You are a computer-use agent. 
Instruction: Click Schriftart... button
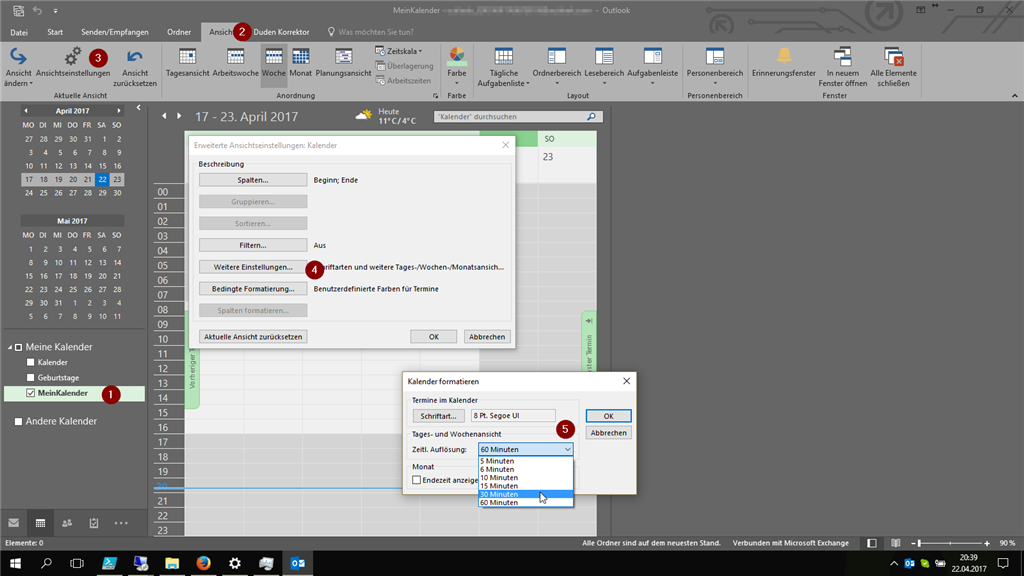click(438, 415)
